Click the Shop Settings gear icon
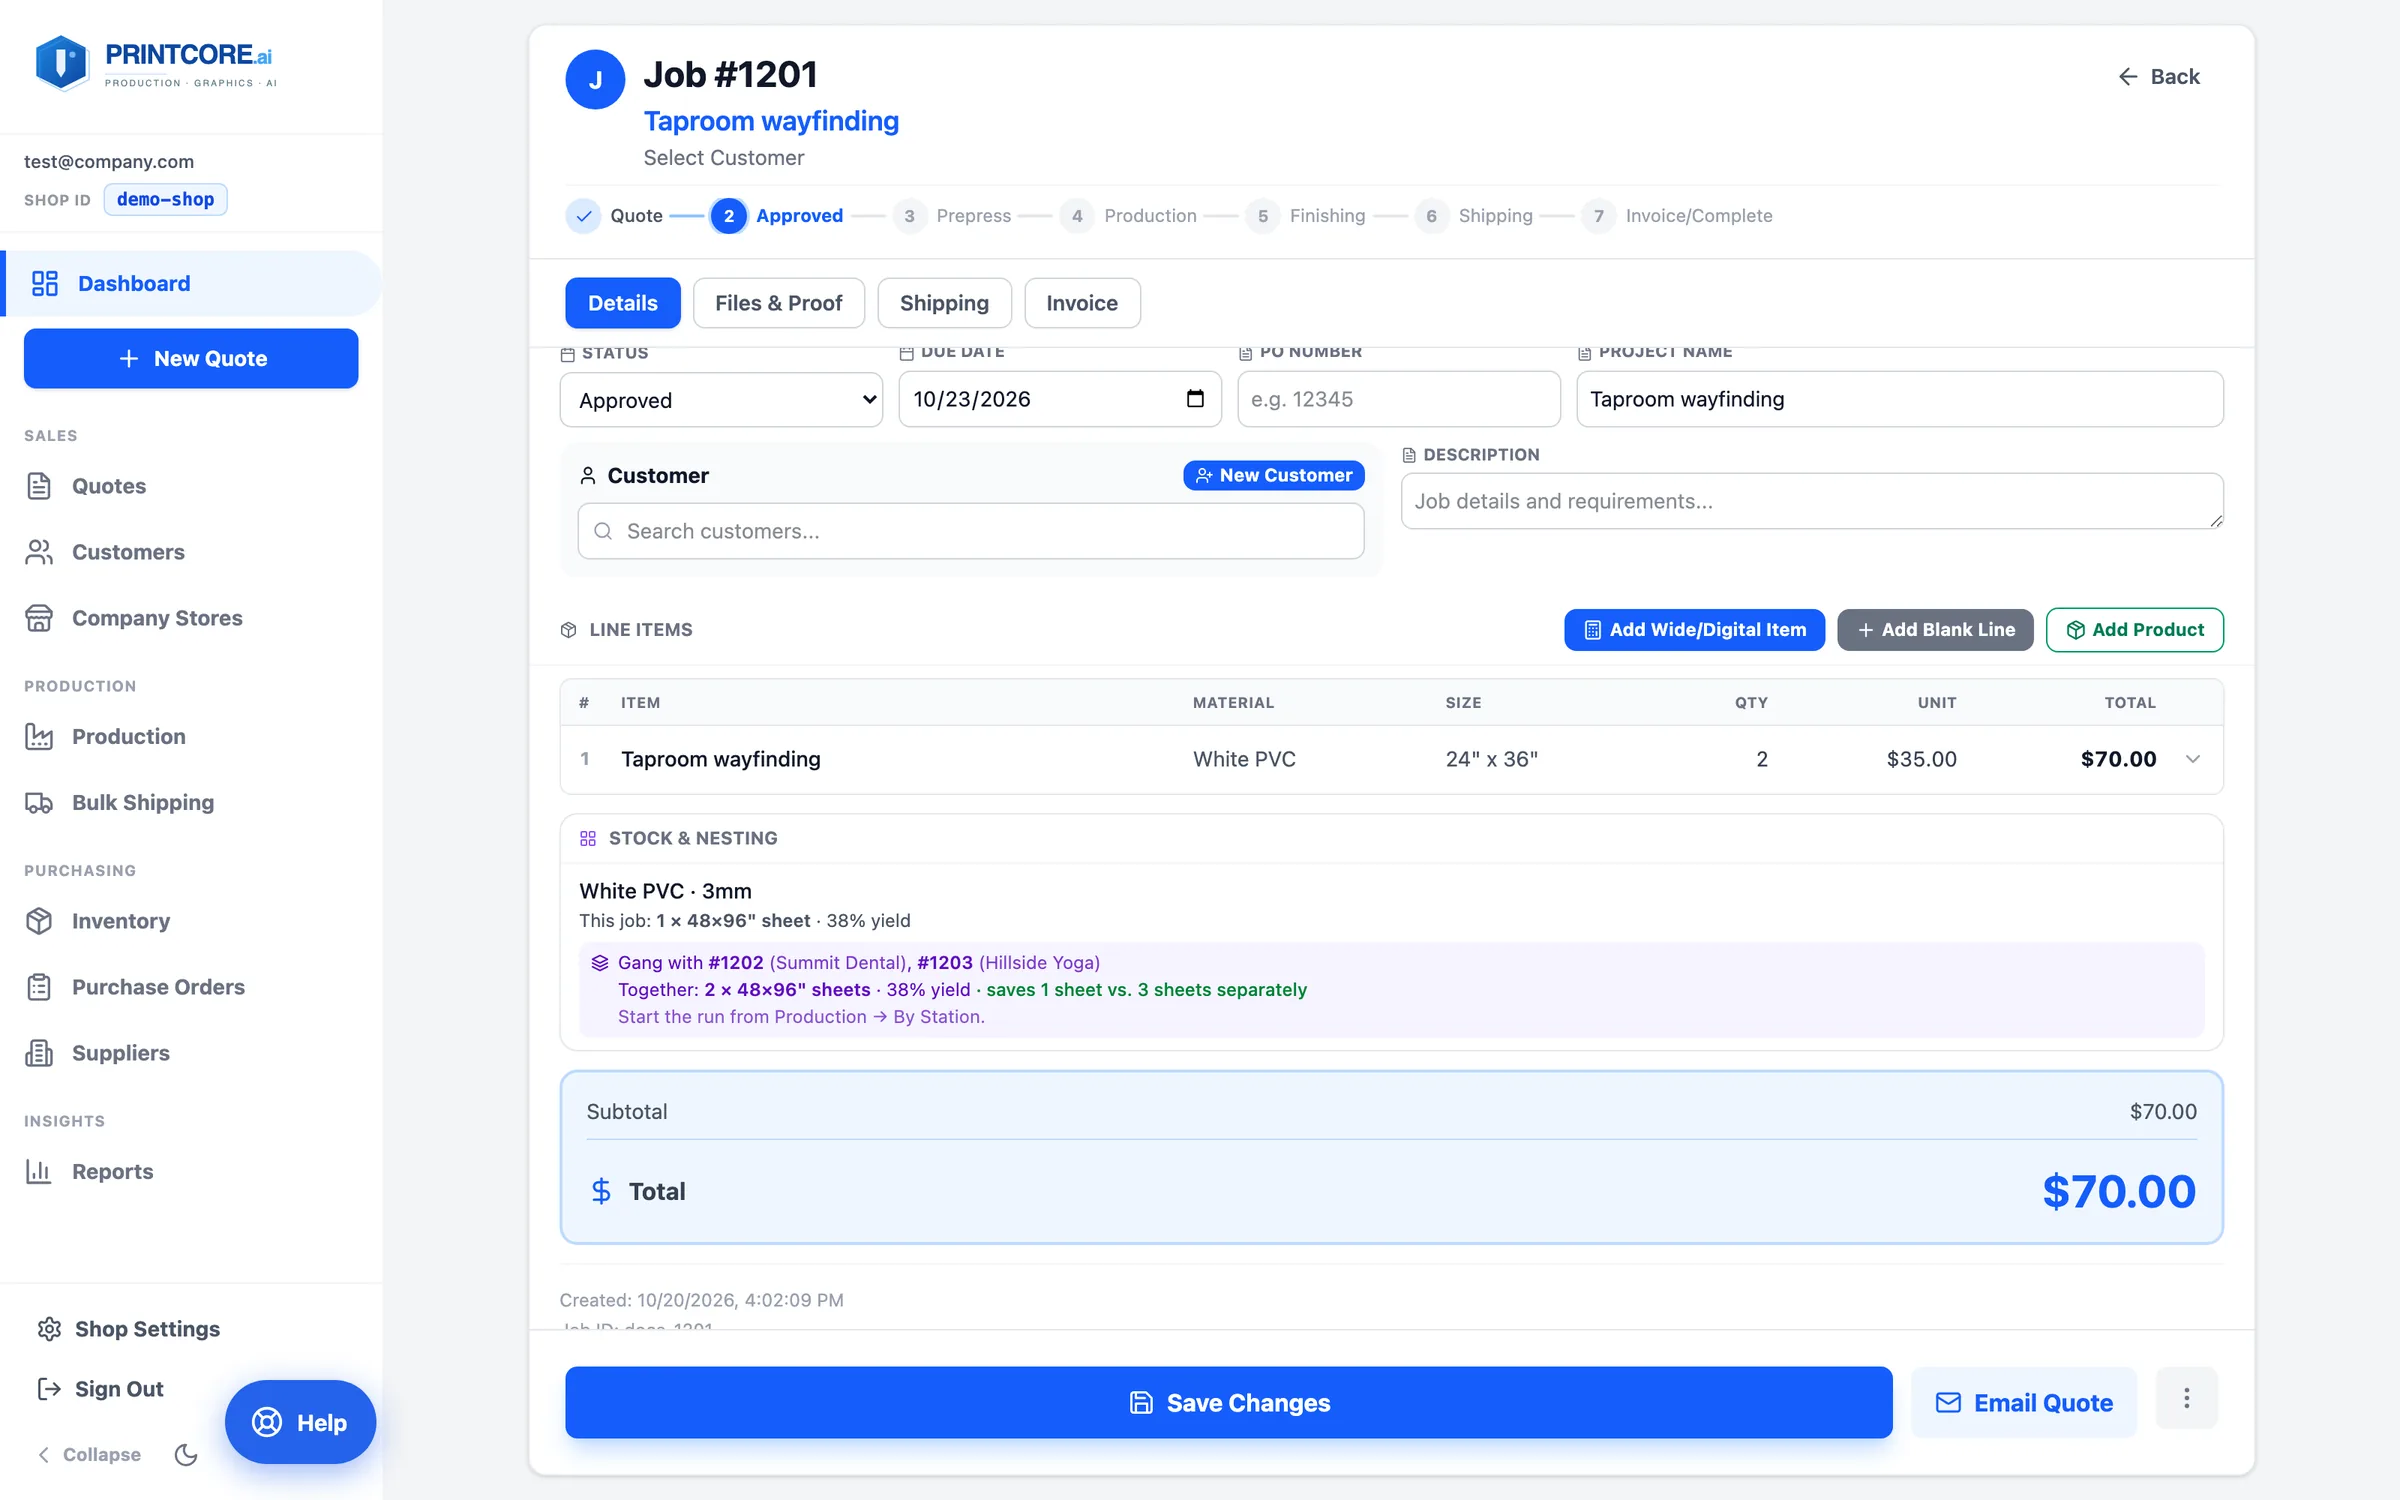Viewport: 2400px width, 1500px height. click(49, 1329)
